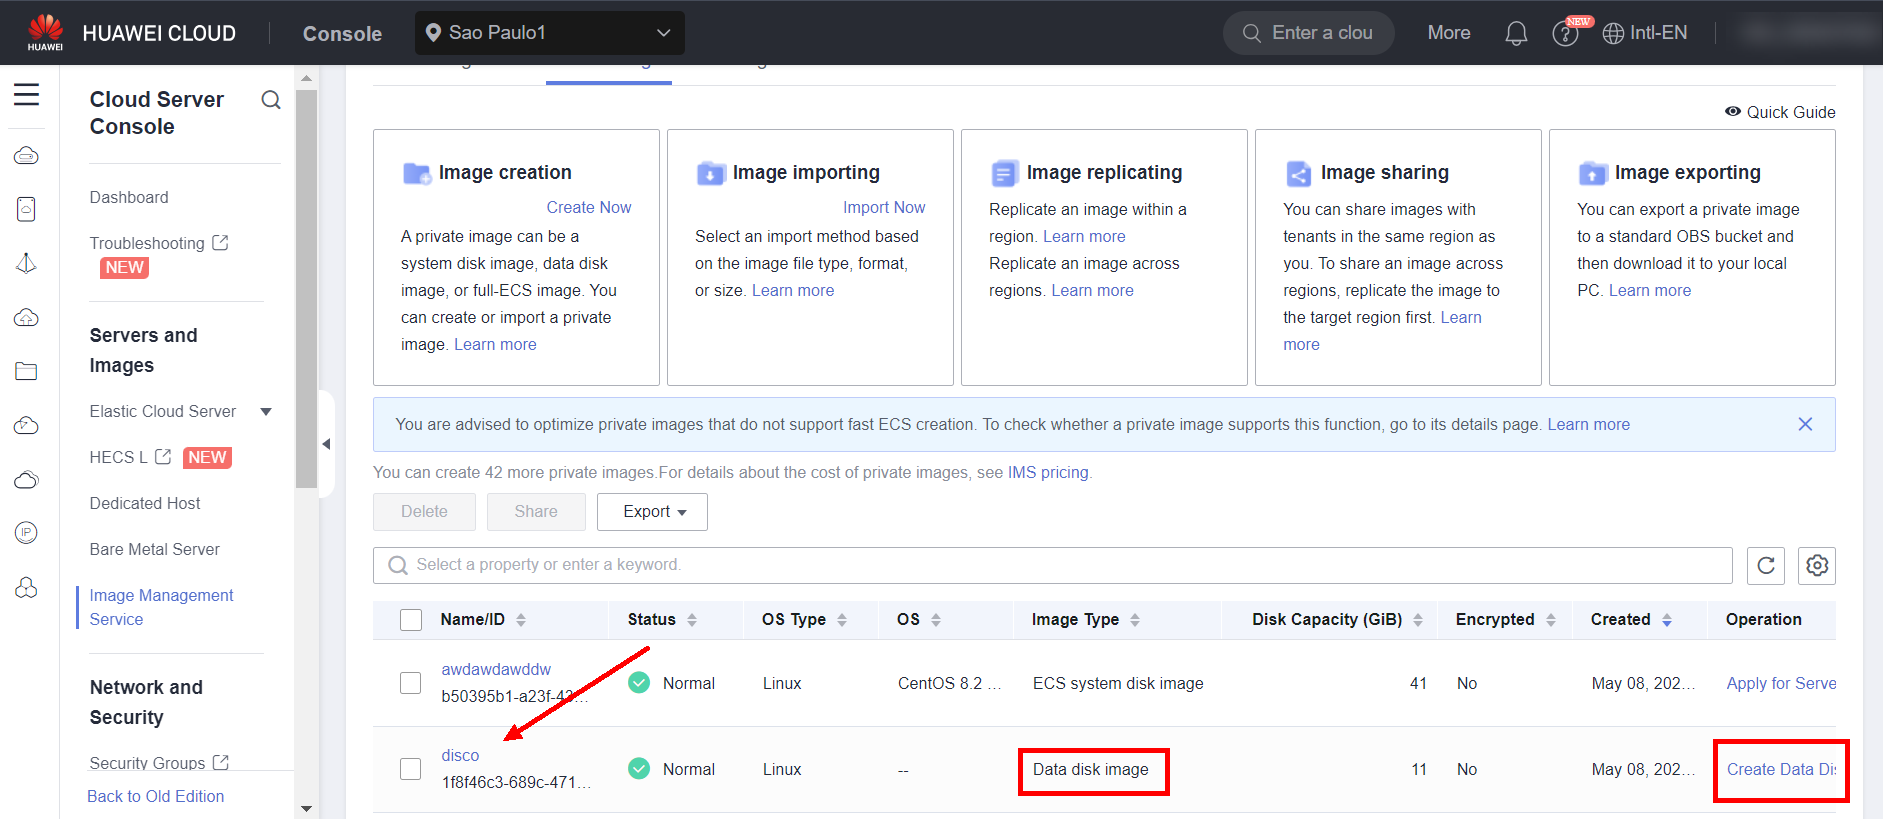Image resolution: width=1883 pixels, height=819 pixels.
Task: Expand the Export dropdown button
Action: point(653,512)
